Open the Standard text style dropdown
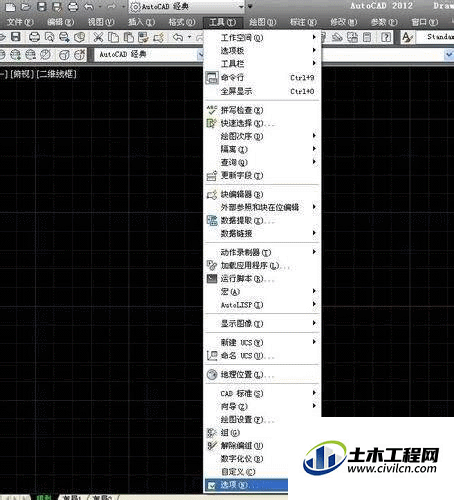This screenshot has height=500, width=454. (435, 37)
